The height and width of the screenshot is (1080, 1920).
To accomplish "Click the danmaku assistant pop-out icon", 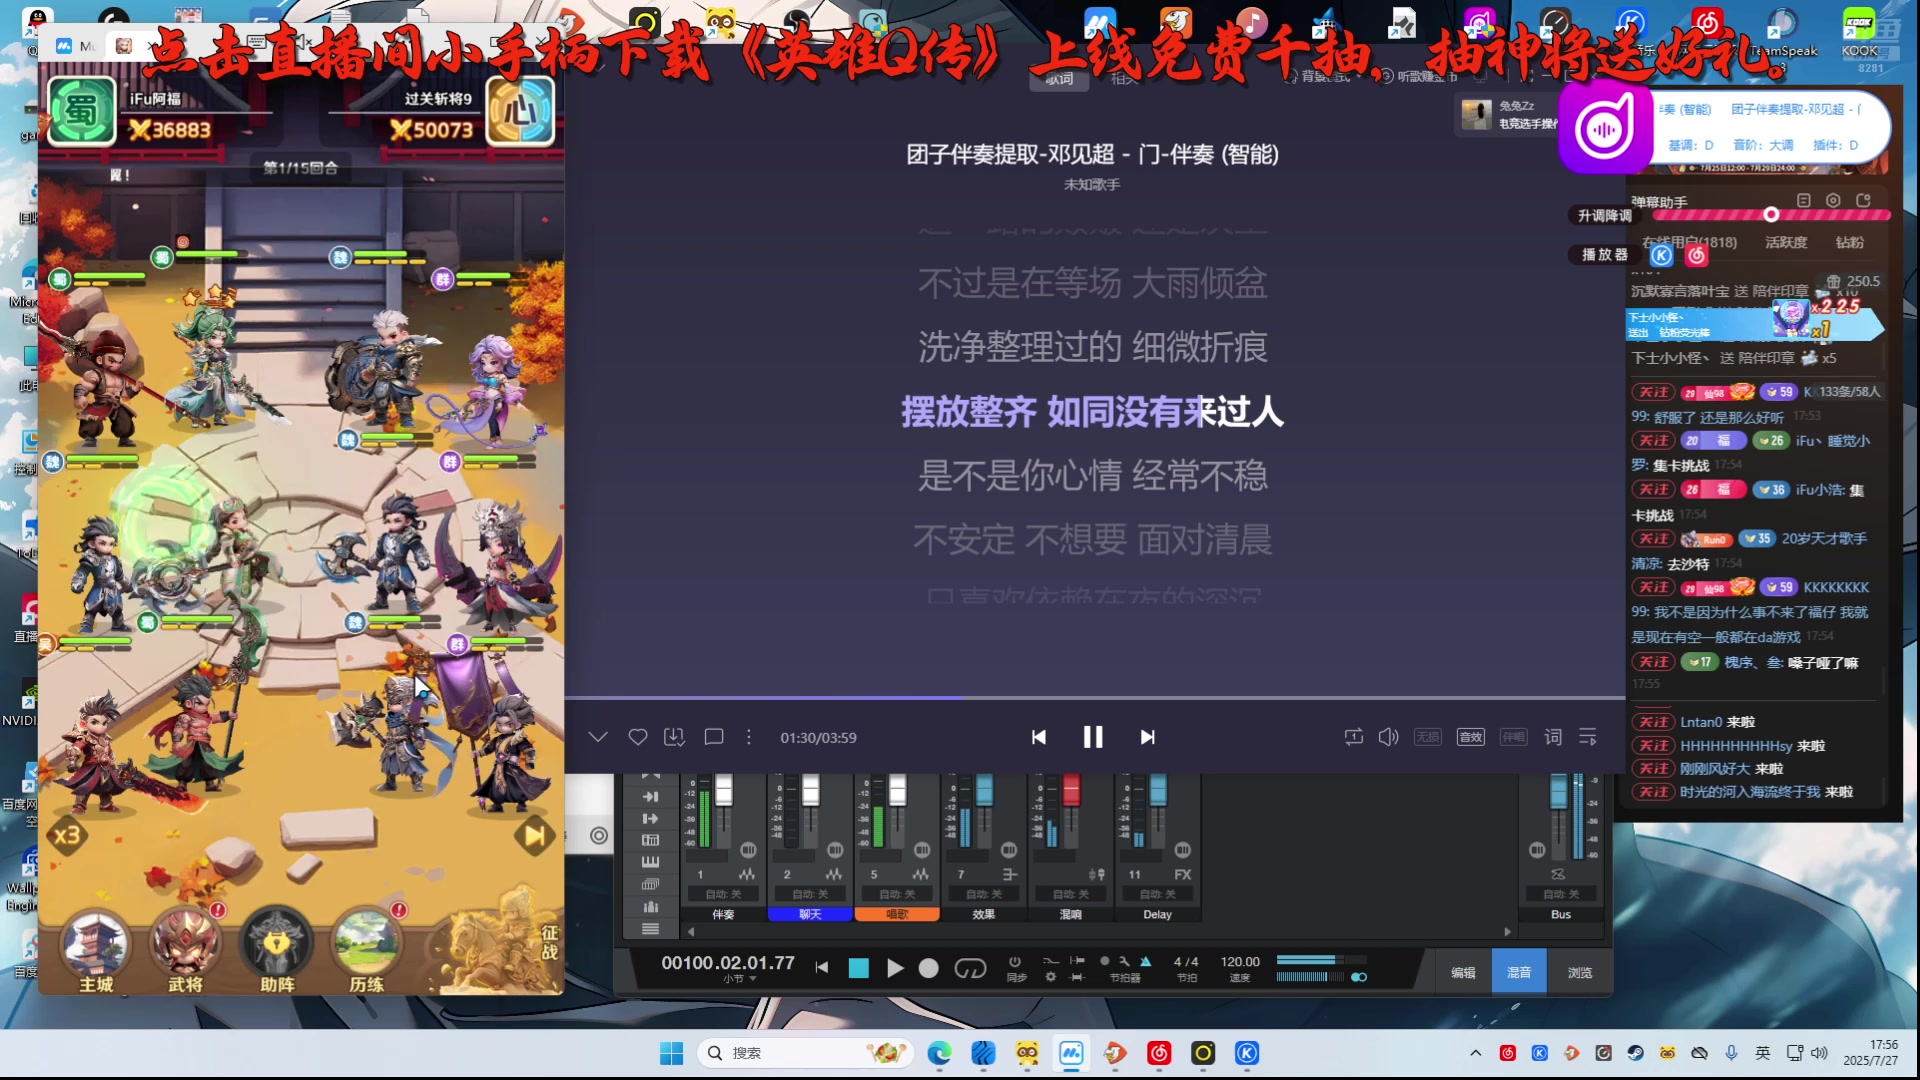I will [x=1863, y=201].
